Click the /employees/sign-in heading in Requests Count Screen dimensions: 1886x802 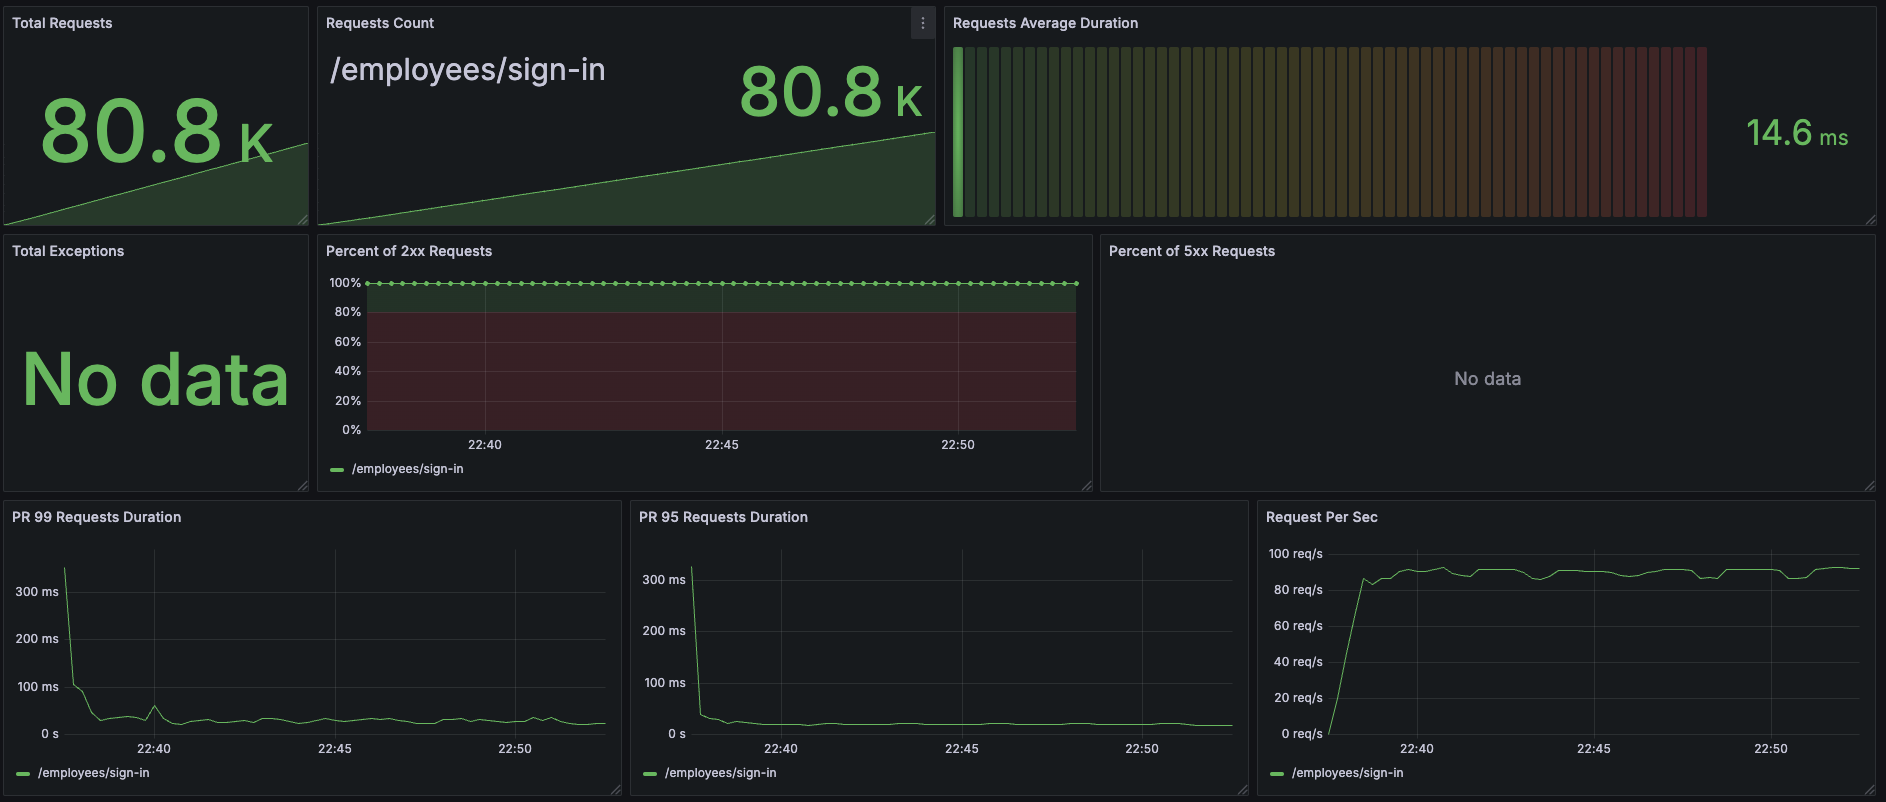coord(468,70)
